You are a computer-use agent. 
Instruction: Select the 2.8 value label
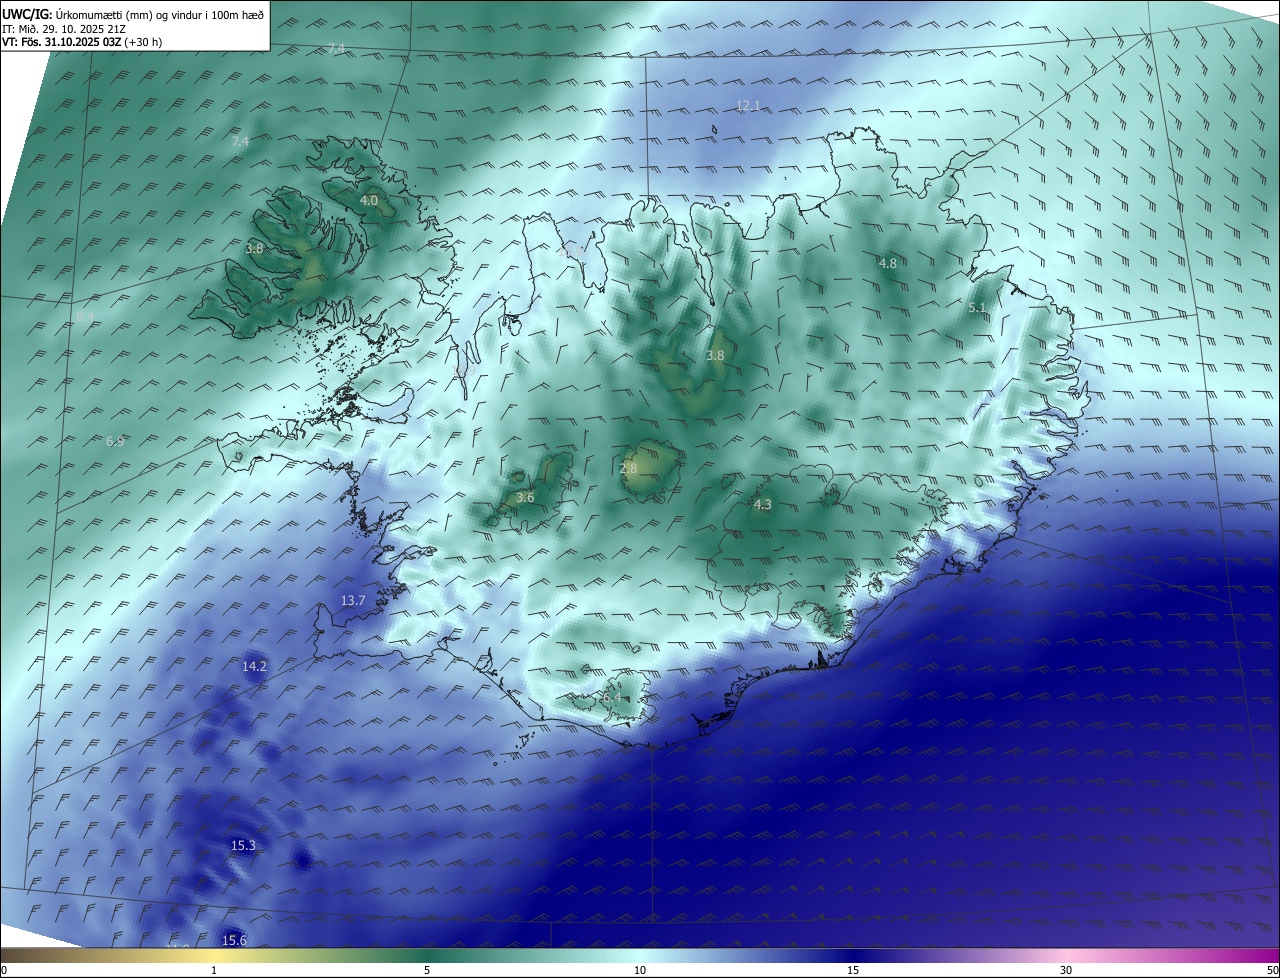(x=628, y=468)
